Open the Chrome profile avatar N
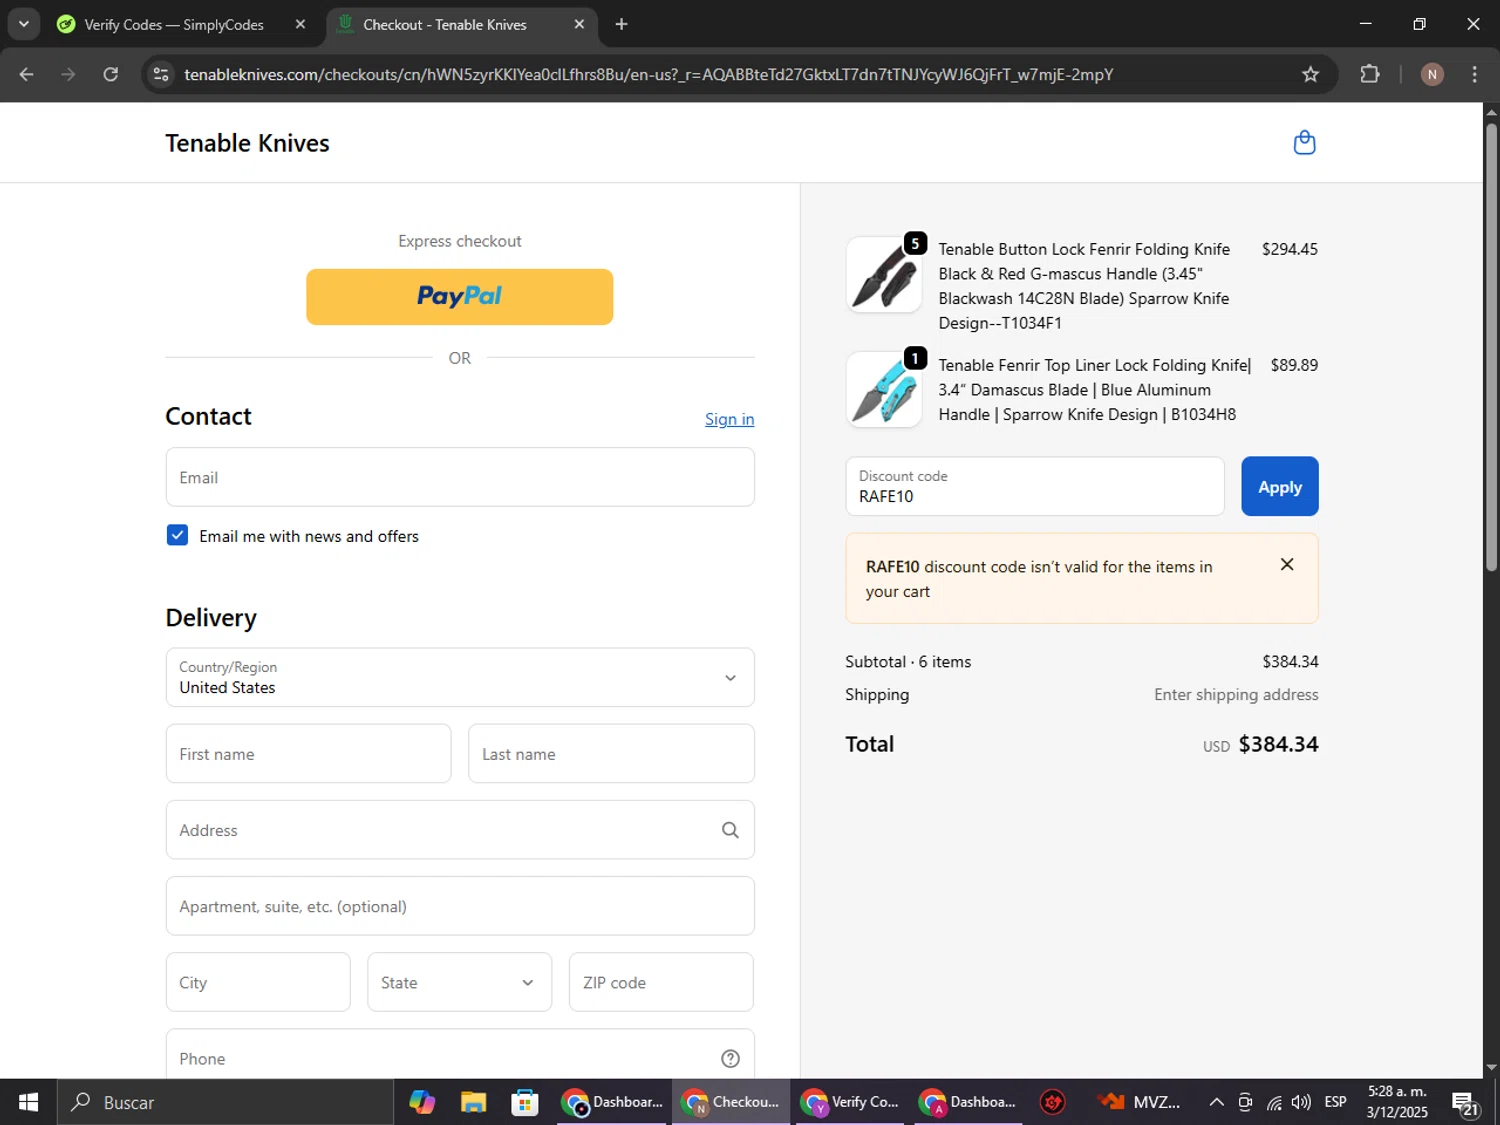This screenshot has height=1125, width=1500. coord(1432,74)
